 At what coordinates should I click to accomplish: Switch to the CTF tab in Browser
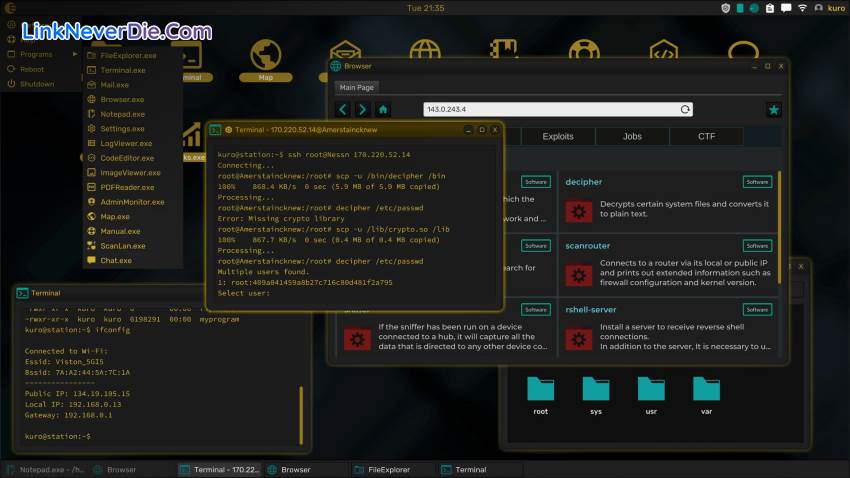[x=706, y=136]
